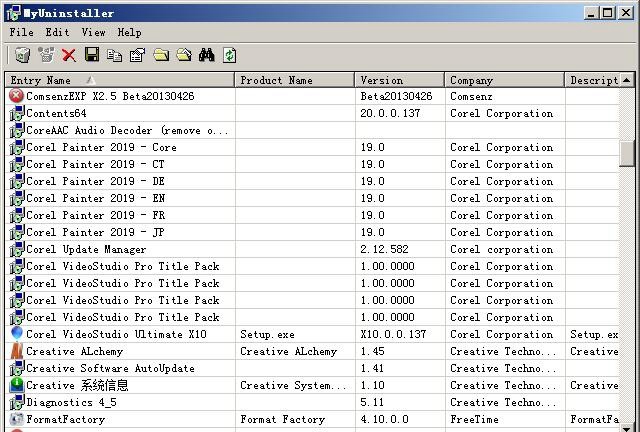Open the View menu
640x432 pixels.
tap(93, 32)
